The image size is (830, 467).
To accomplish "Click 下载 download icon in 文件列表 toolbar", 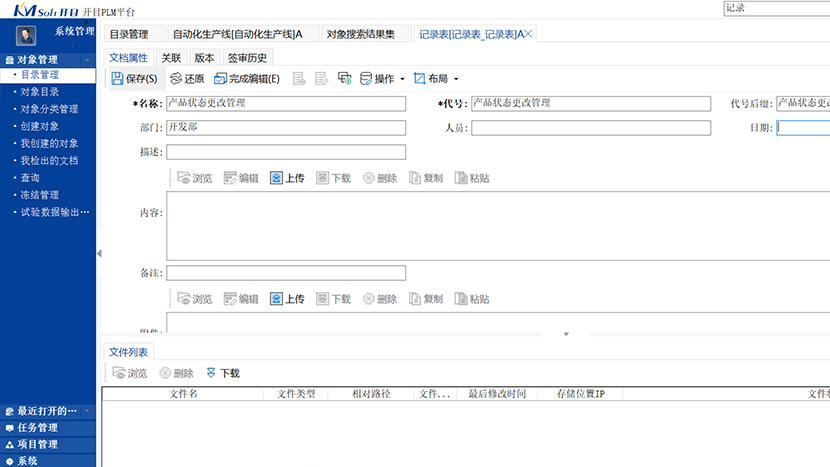I will click(211, 373).
